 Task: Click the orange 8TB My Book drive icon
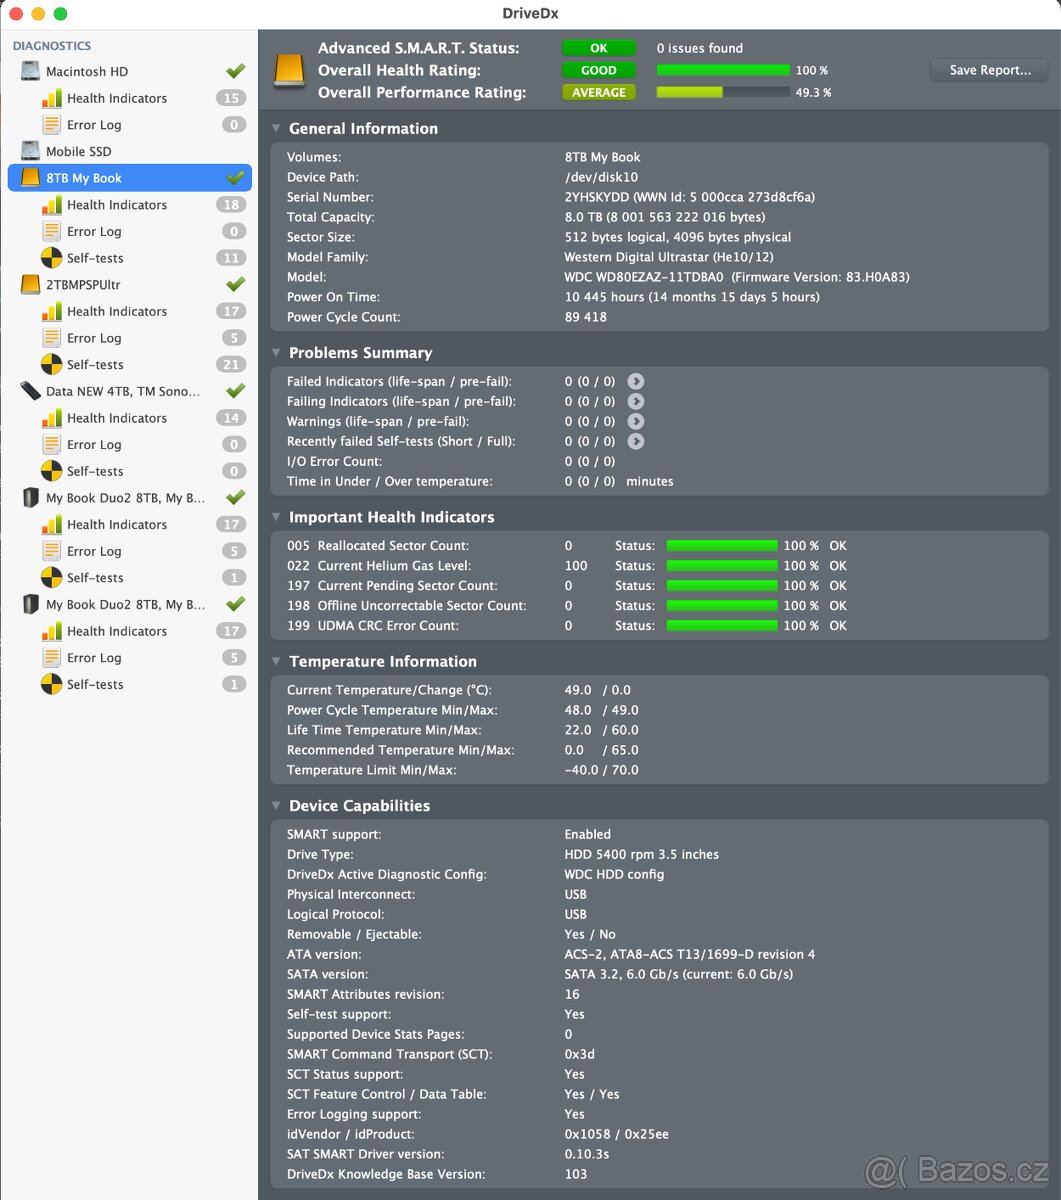pyautogui.click(x=31, y=178)
